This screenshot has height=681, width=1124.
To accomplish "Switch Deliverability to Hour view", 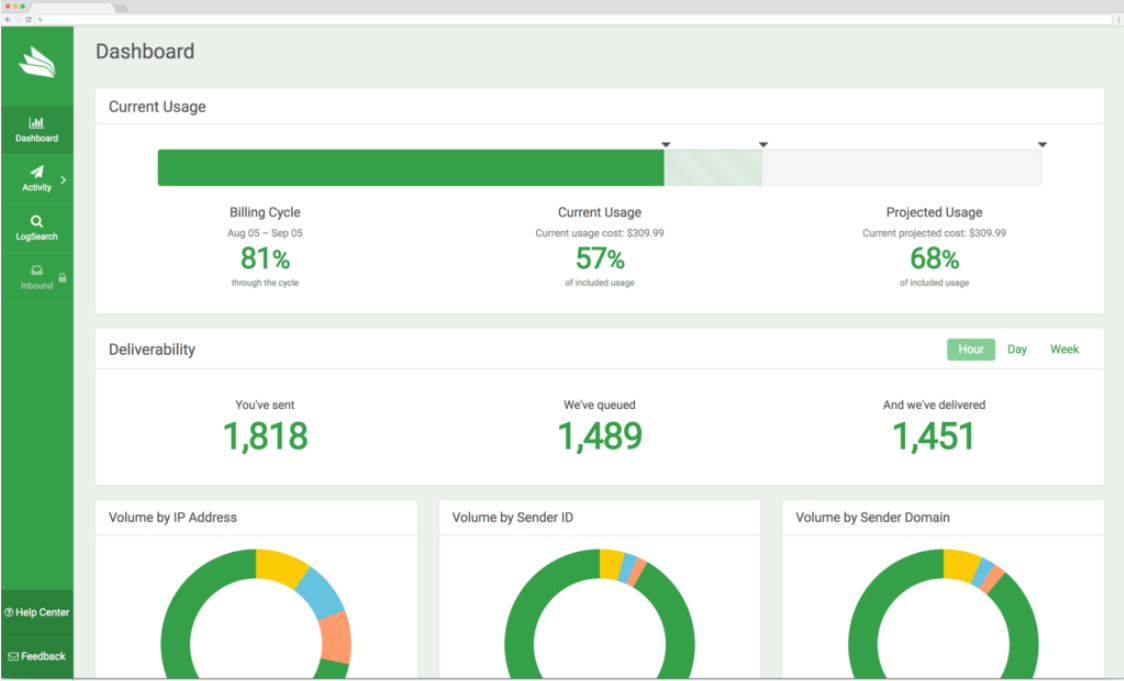I will [971, 349].
